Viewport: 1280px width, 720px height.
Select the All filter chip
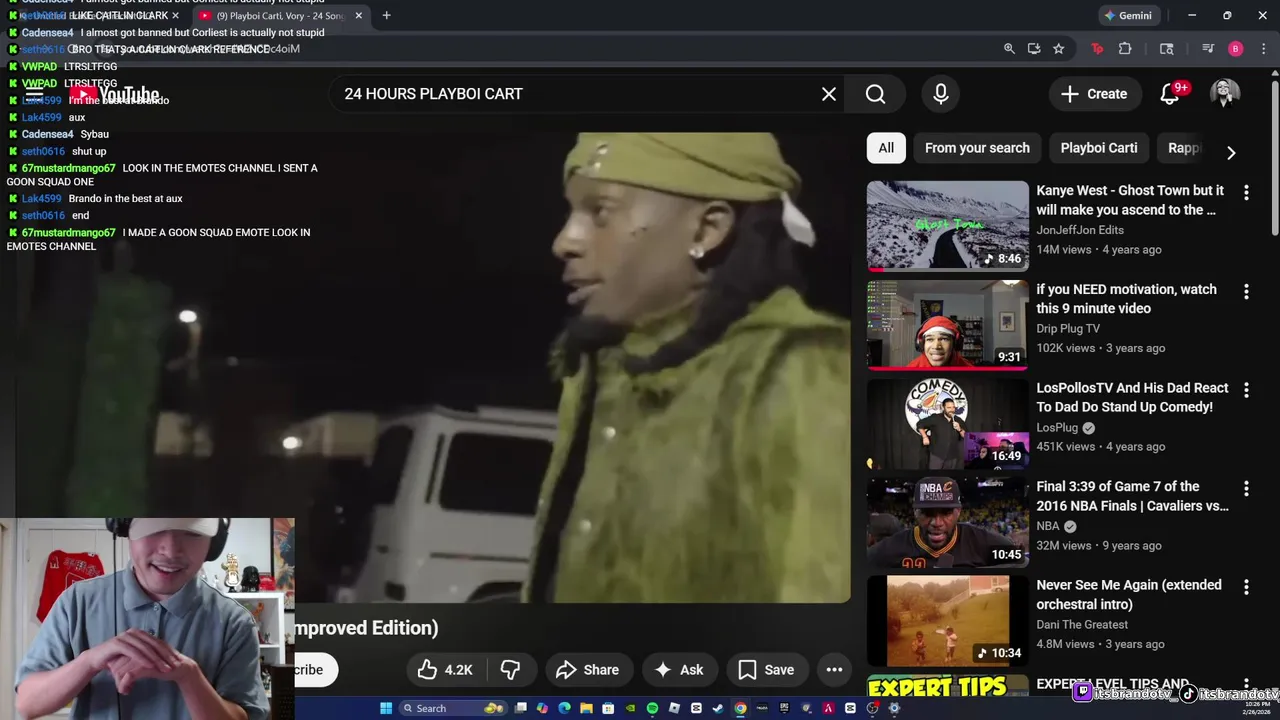pos(886,148)
